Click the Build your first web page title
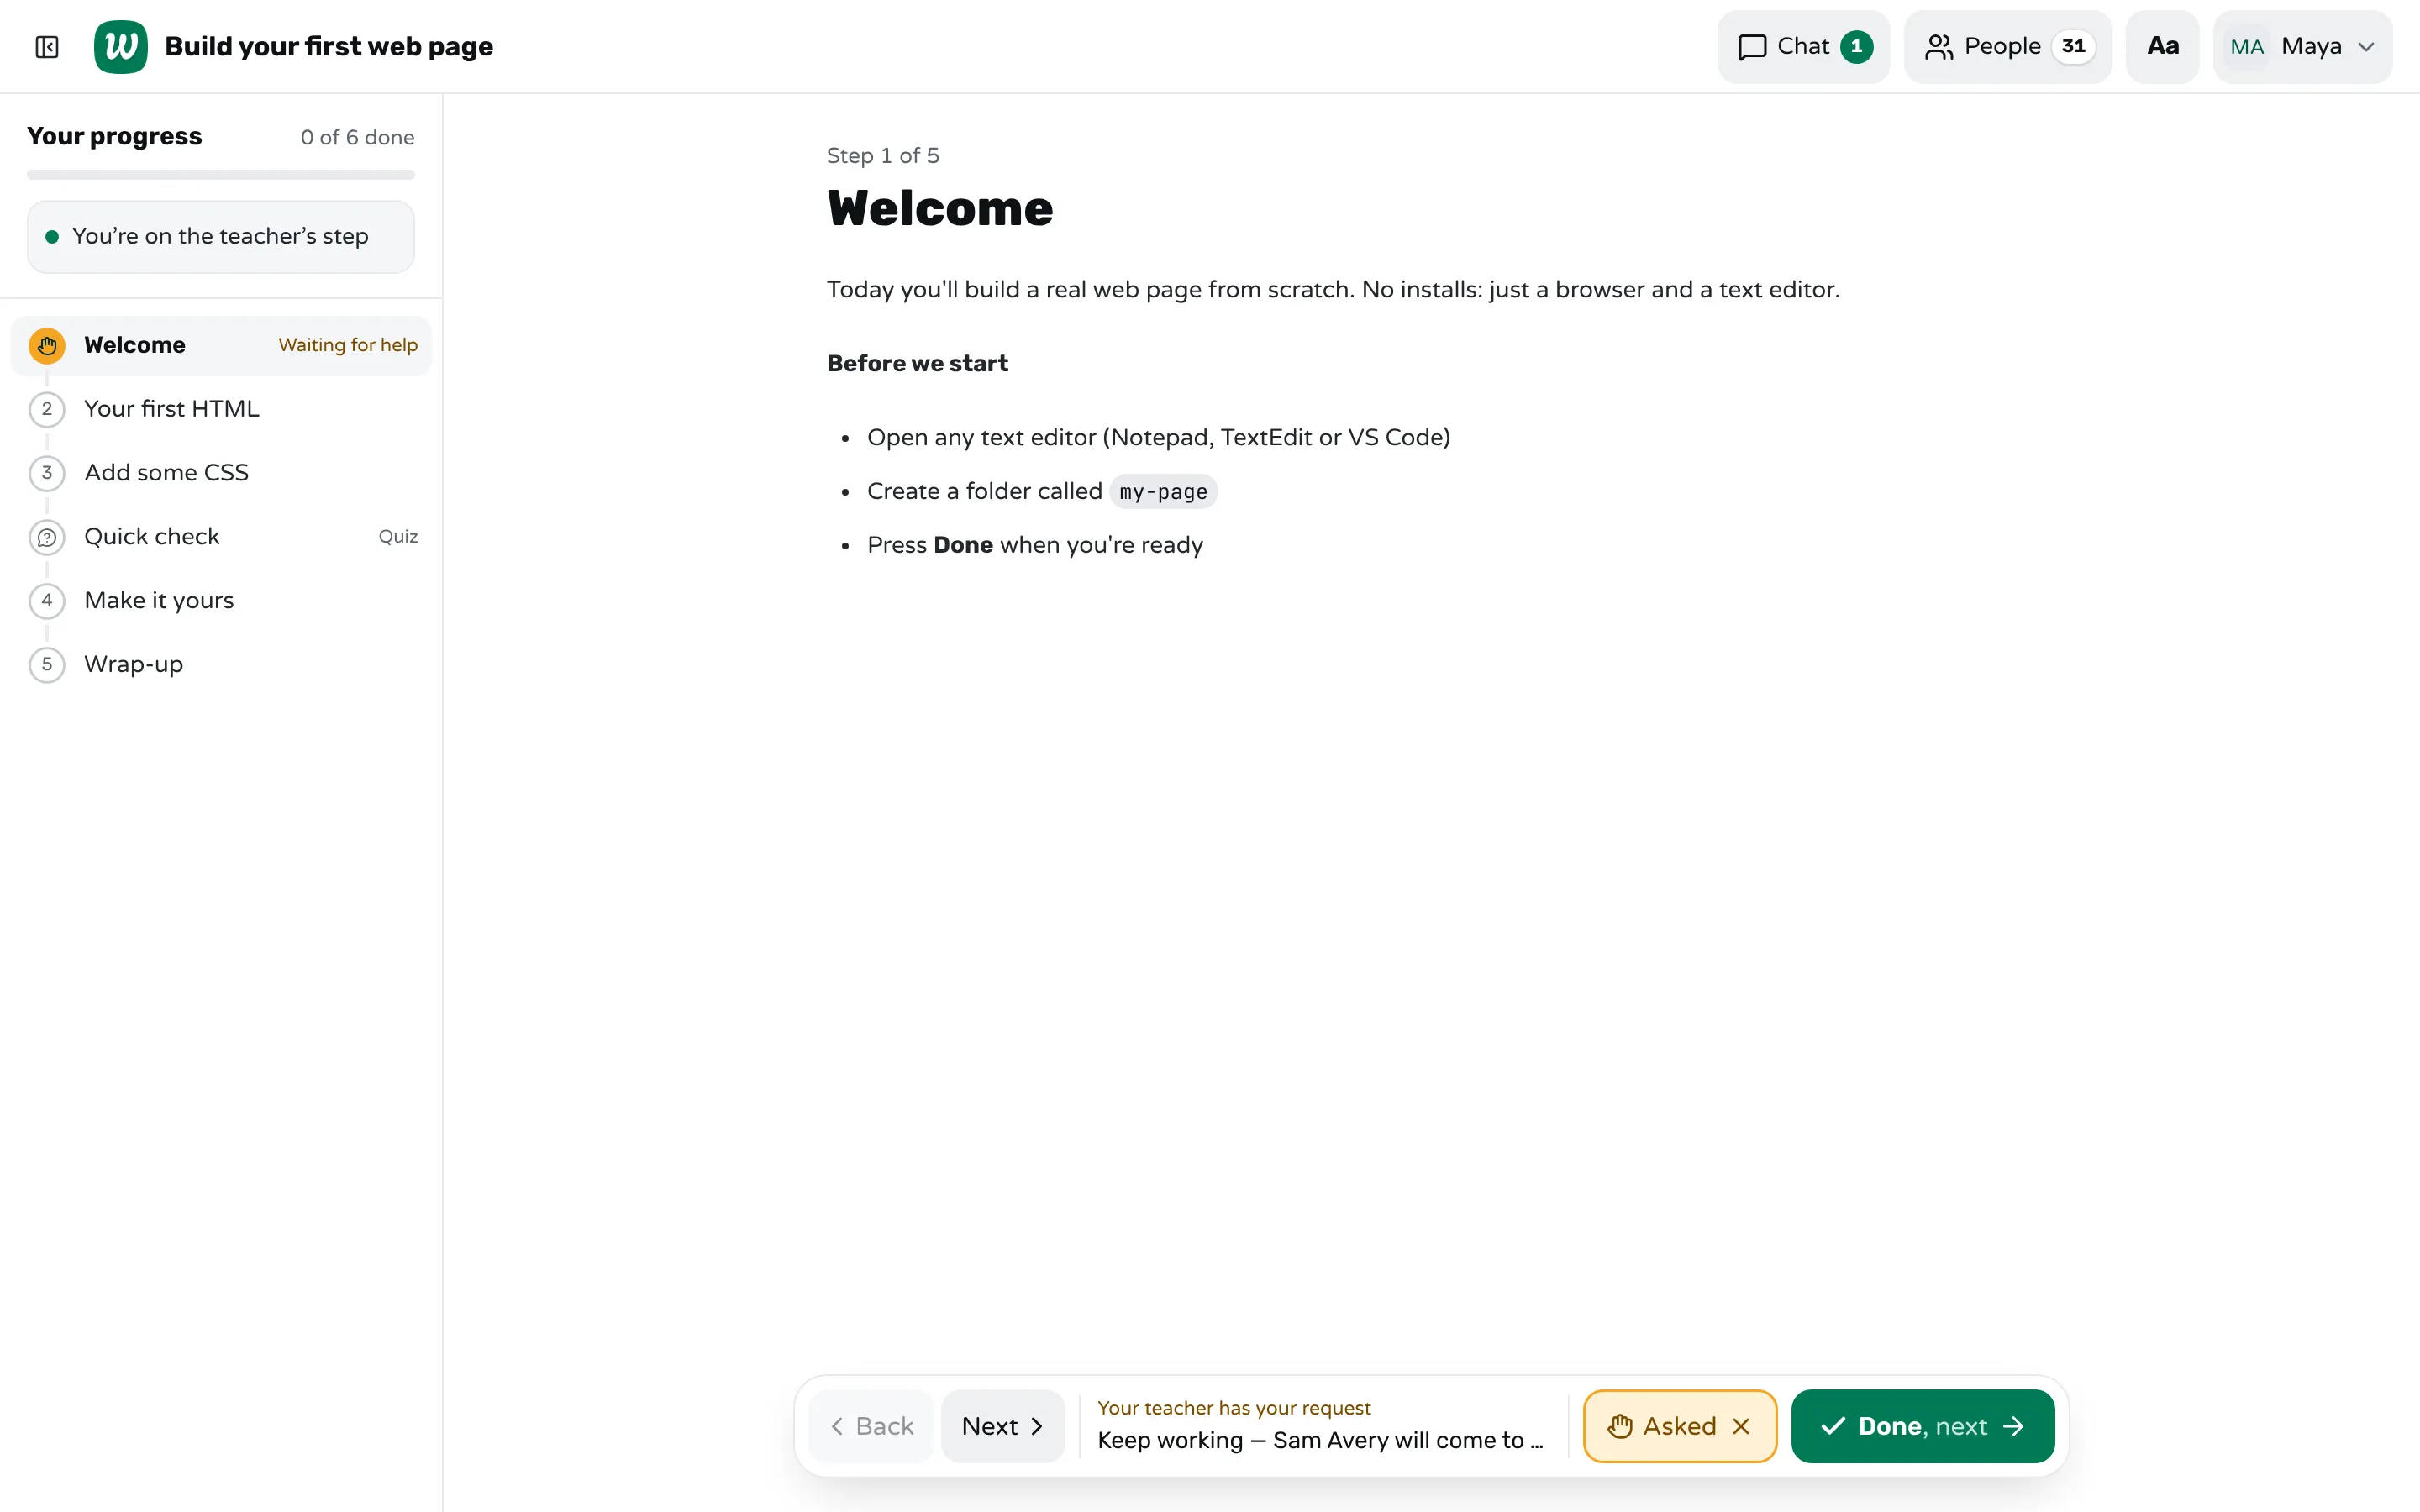 [329, 47]
